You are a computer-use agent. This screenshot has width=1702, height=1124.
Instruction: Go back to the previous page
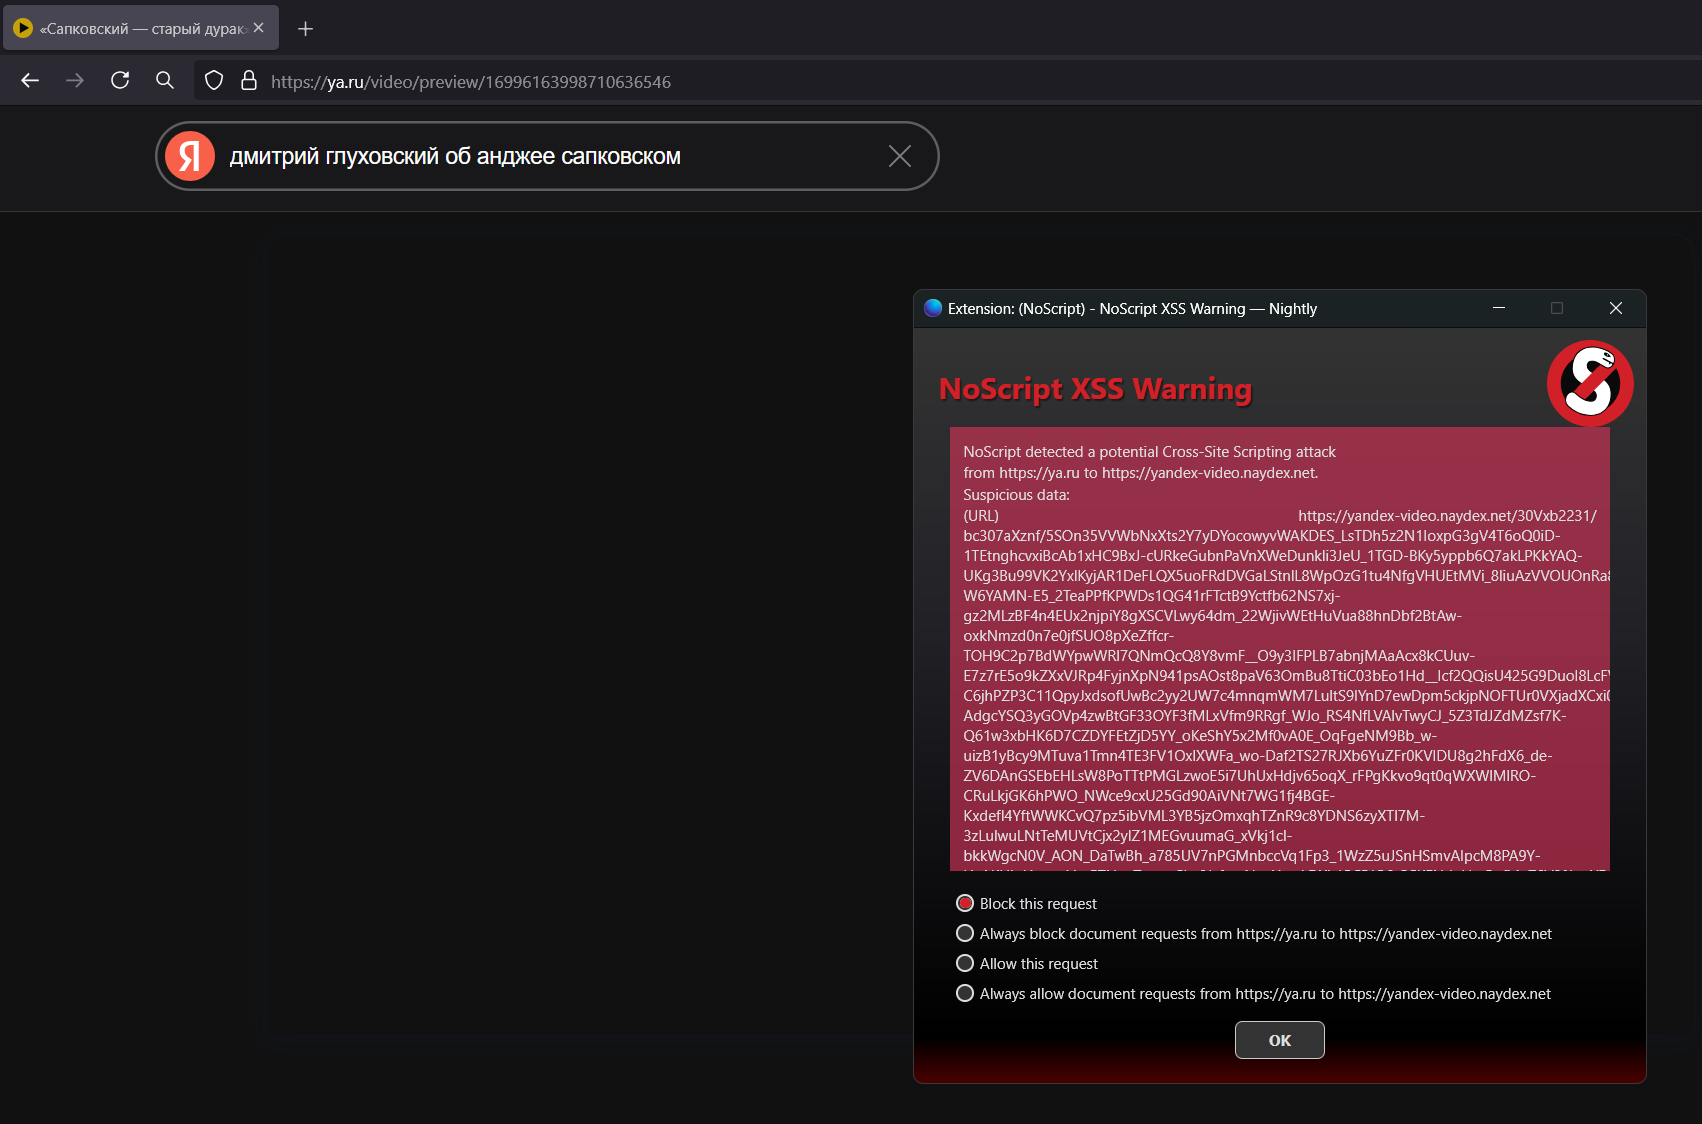pyautogui.click(x=30, y=81)
